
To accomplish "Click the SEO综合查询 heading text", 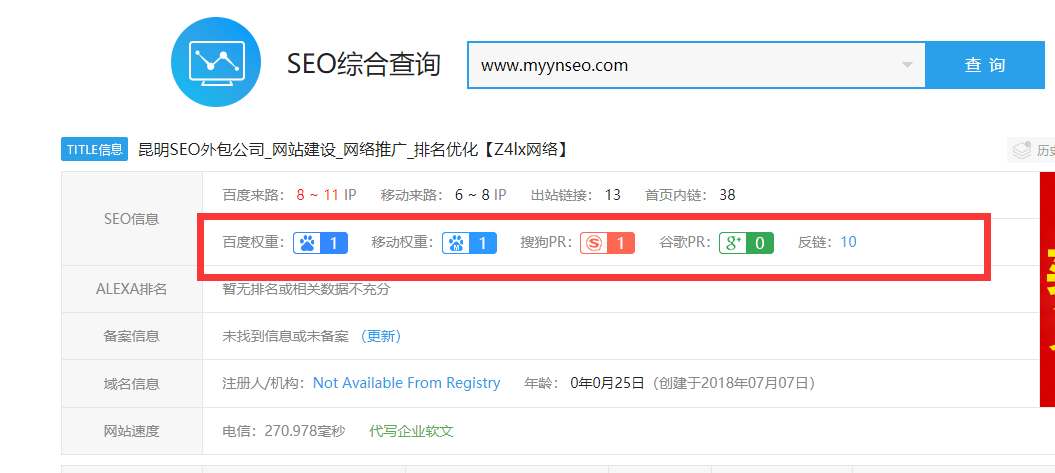I will 363,65.
